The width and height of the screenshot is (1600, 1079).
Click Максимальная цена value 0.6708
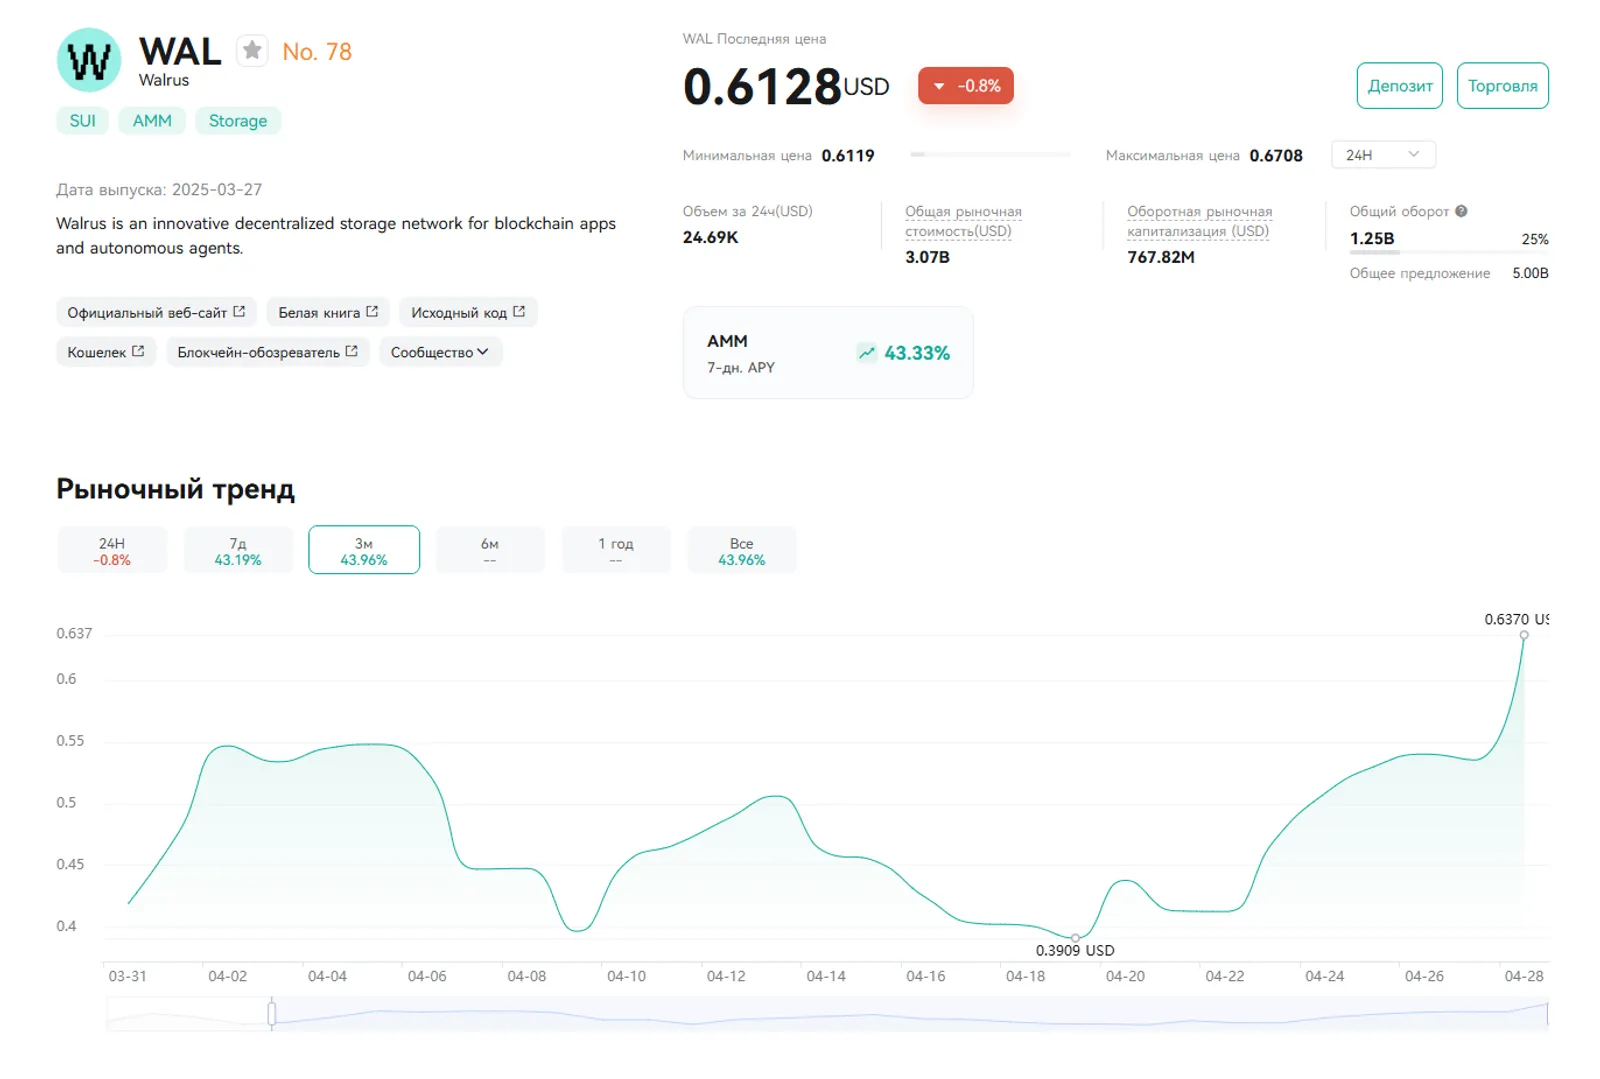coord(1276,155)
